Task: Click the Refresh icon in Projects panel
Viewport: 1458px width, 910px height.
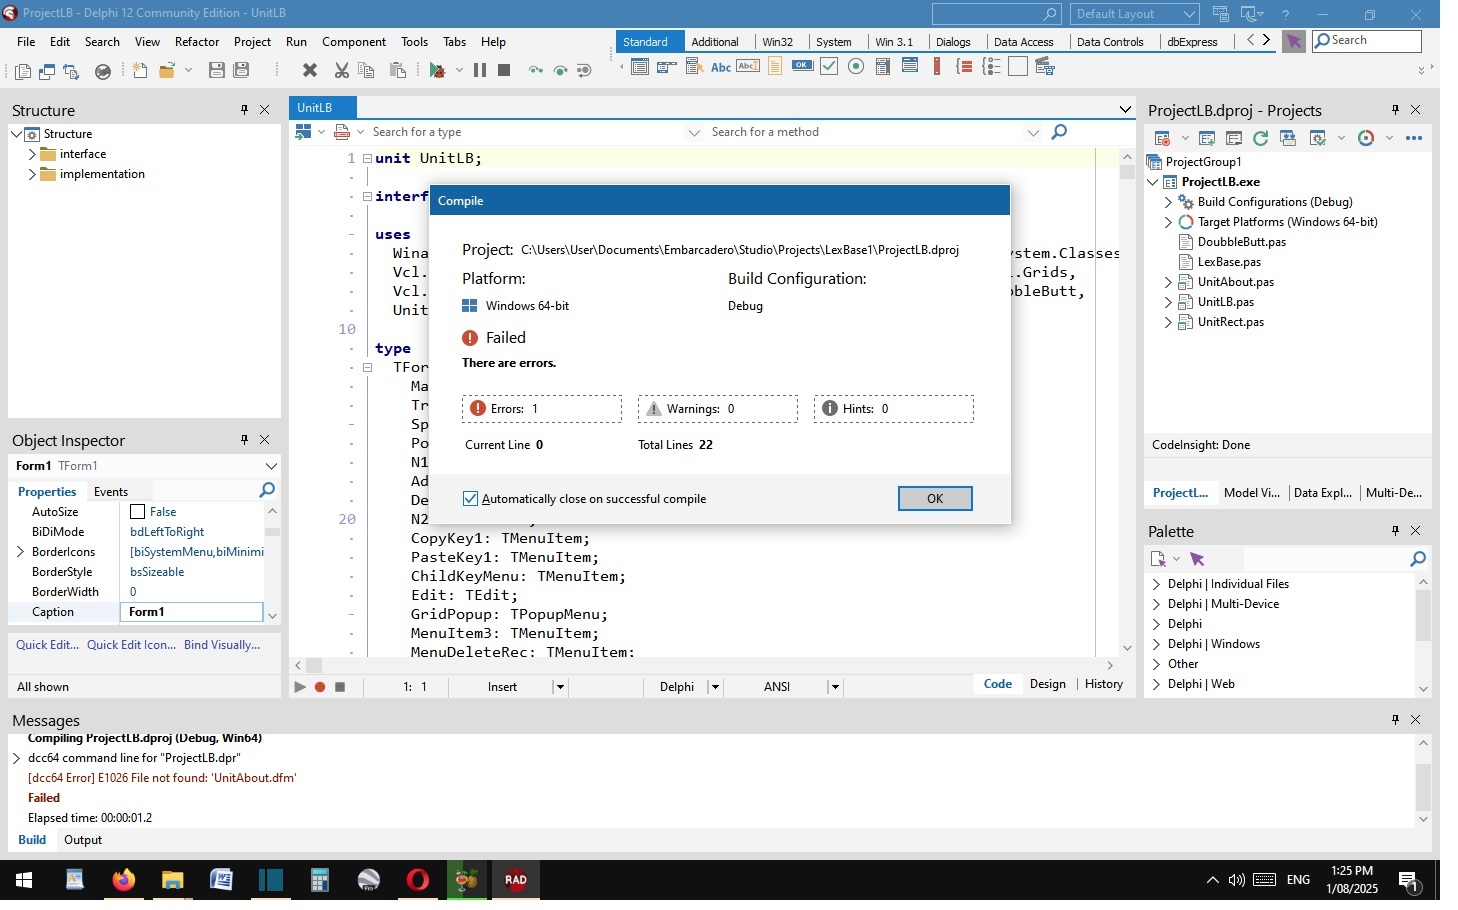Action: tap(1261, 138)
